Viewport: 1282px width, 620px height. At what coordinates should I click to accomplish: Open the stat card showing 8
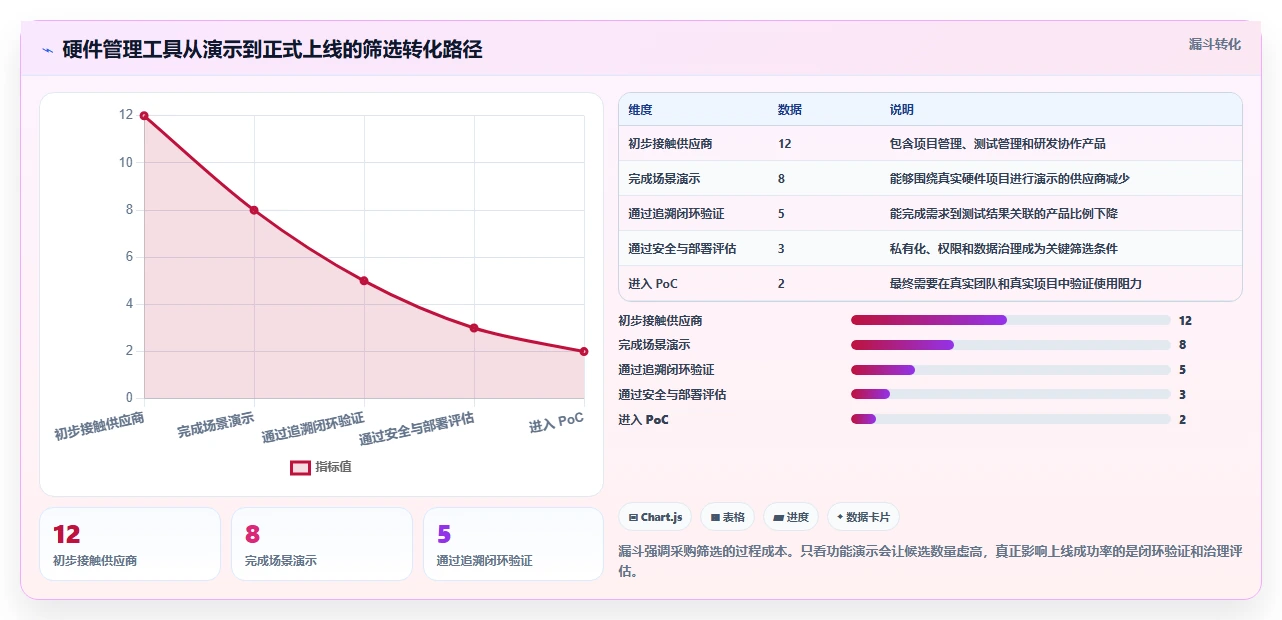coord(322,544)
